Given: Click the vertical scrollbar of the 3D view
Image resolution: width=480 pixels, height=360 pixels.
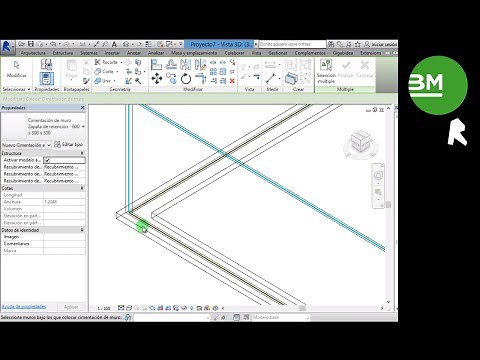Looking at the screenshot, I should (x=388, y=204).
